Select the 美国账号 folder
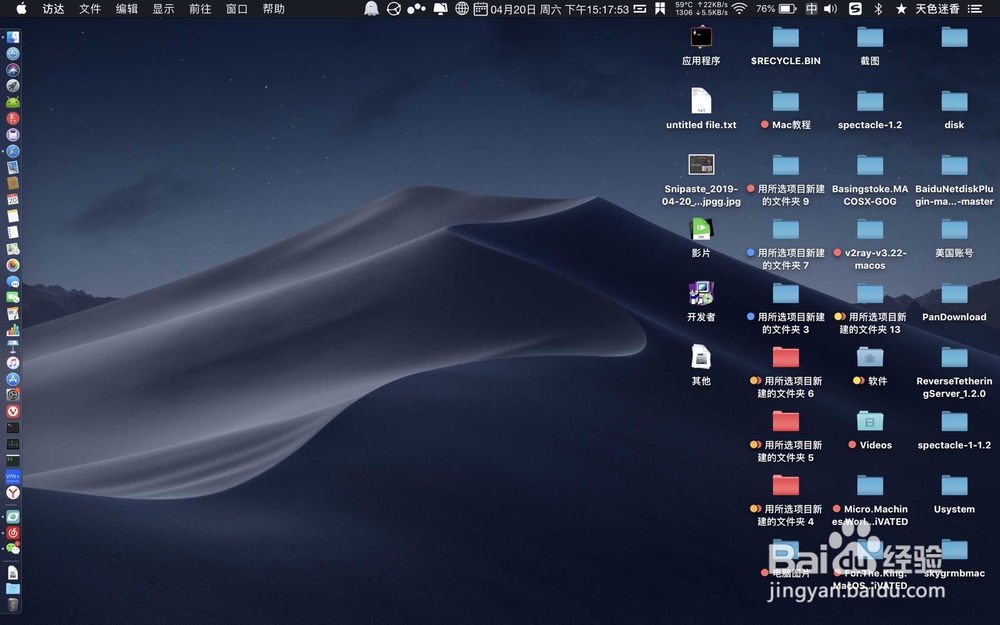Viewport: 1000px width, 625px height. (x=954, y=238)
